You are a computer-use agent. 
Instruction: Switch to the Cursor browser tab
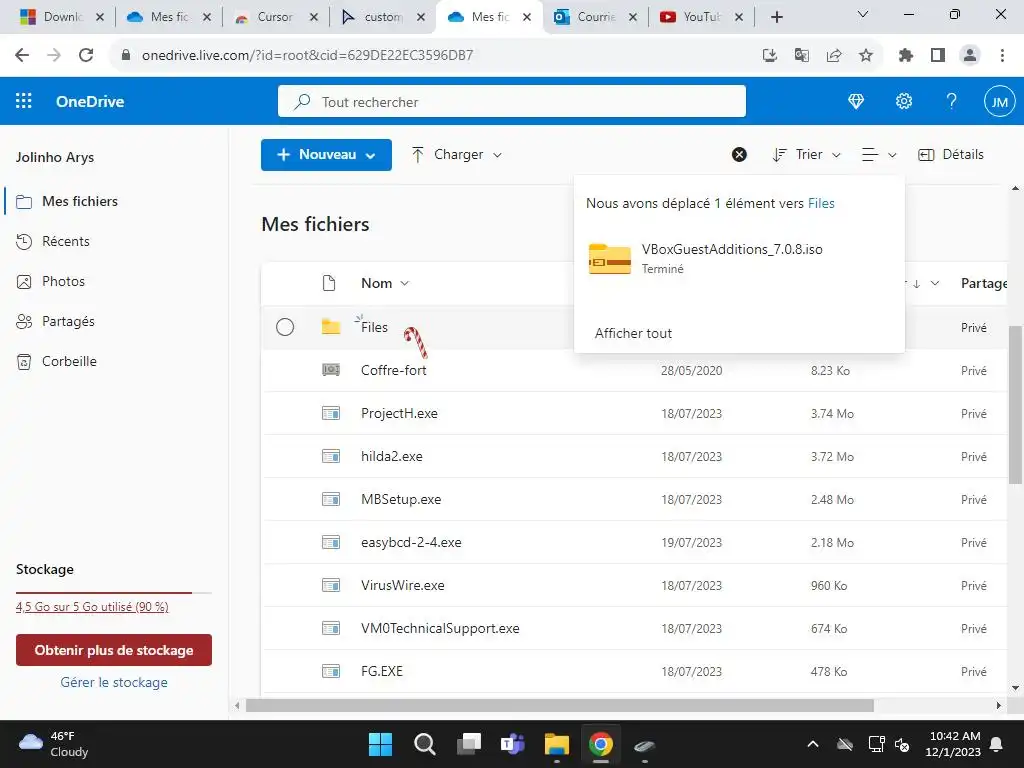click(274, 17)
